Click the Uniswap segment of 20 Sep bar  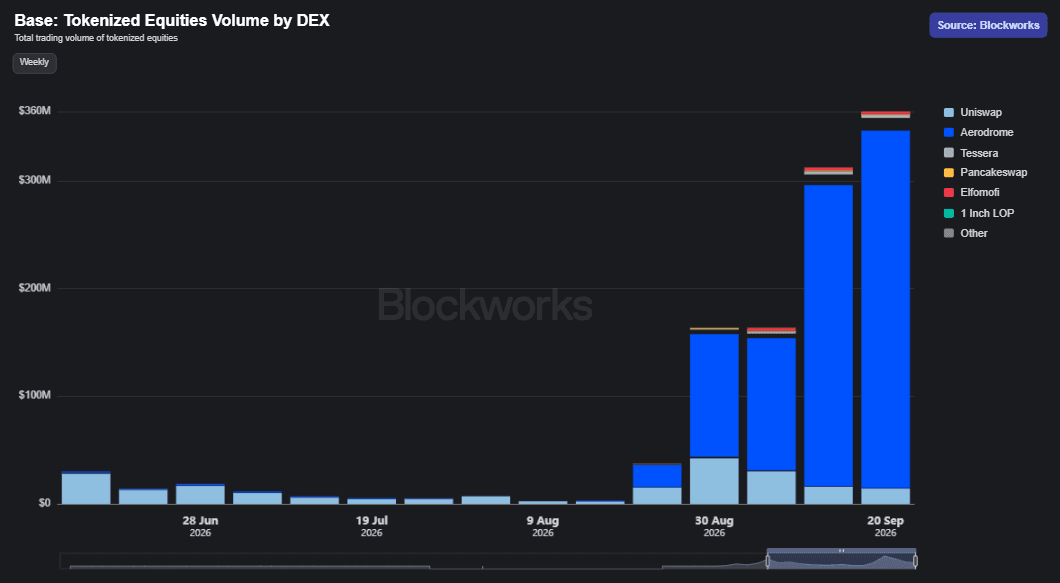point(886,496)
